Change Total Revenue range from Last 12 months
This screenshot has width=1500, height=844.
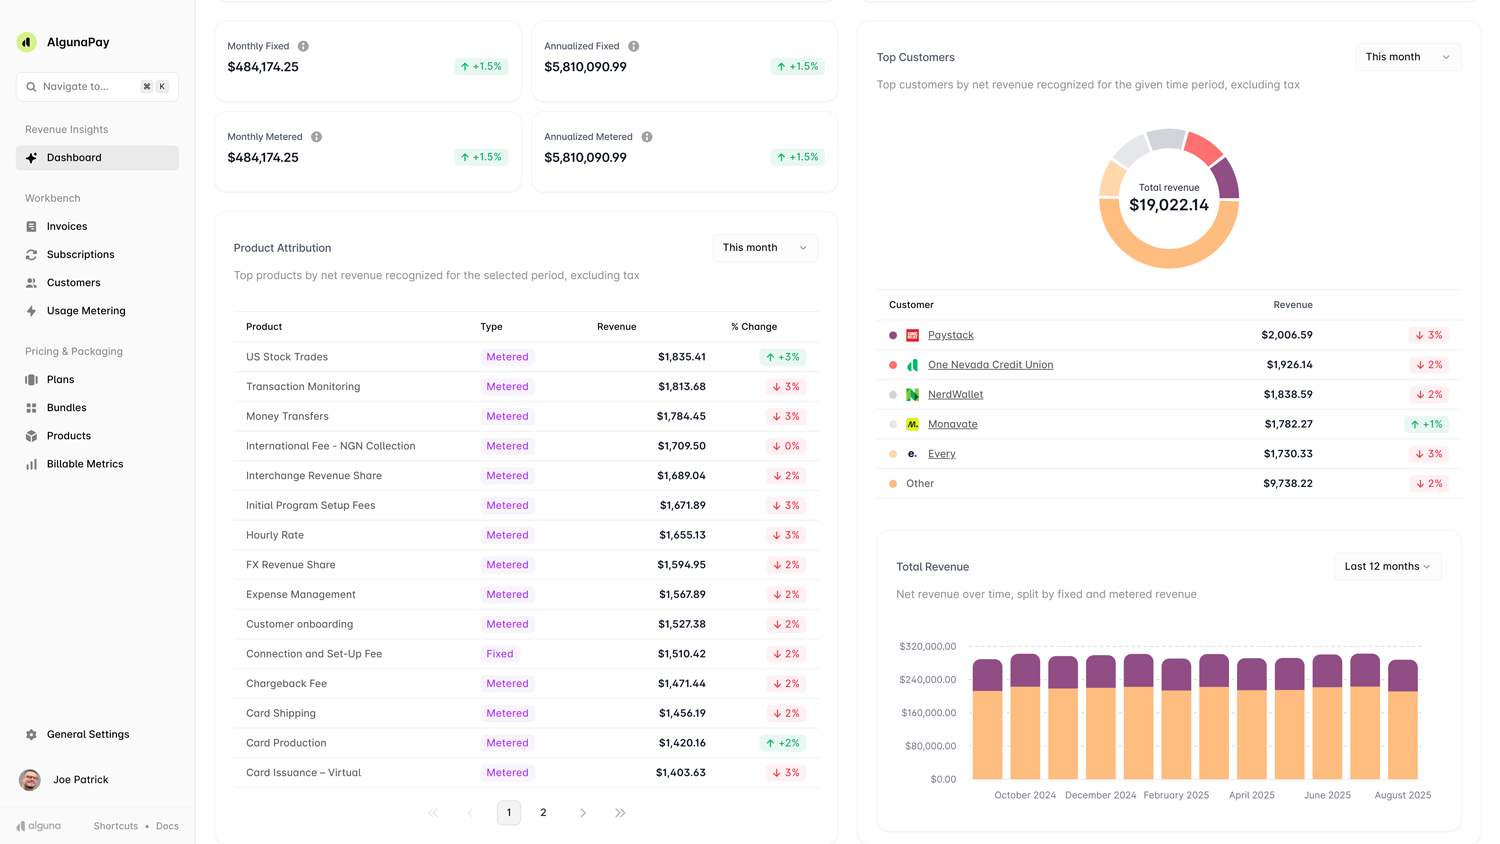pyautogui.click(x=1387, y=566)
